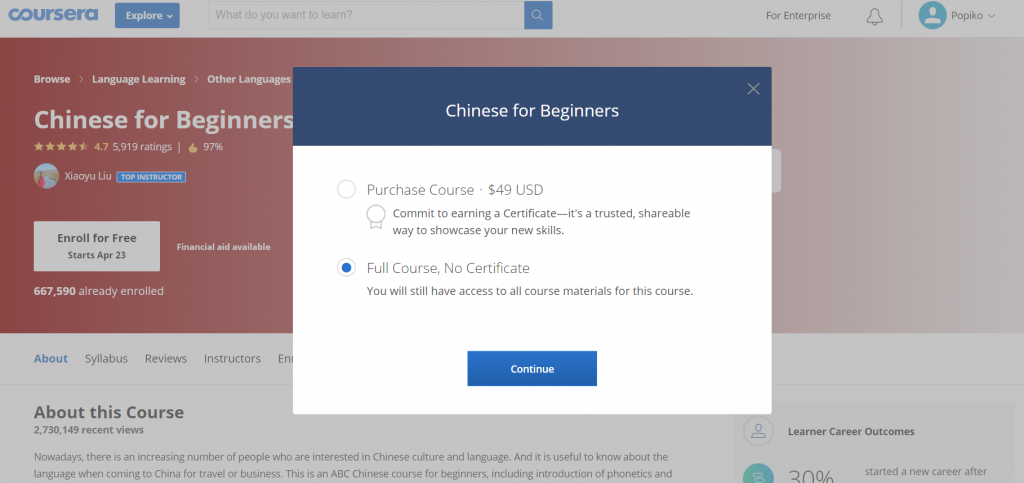
Task: Click the certificate ribbon icon in dialog
Action: pos(376,217)
